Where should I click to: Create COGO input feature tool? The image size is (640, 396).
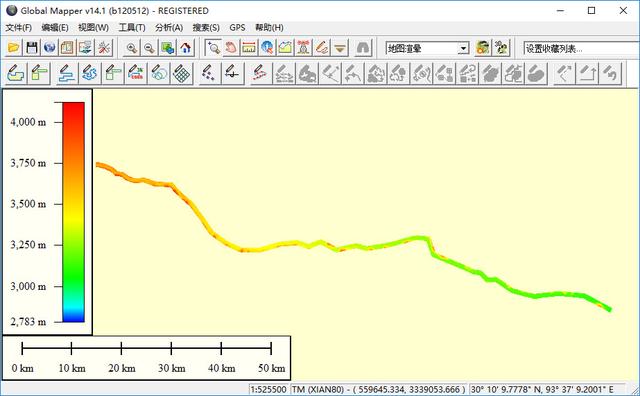coord(136,73)
